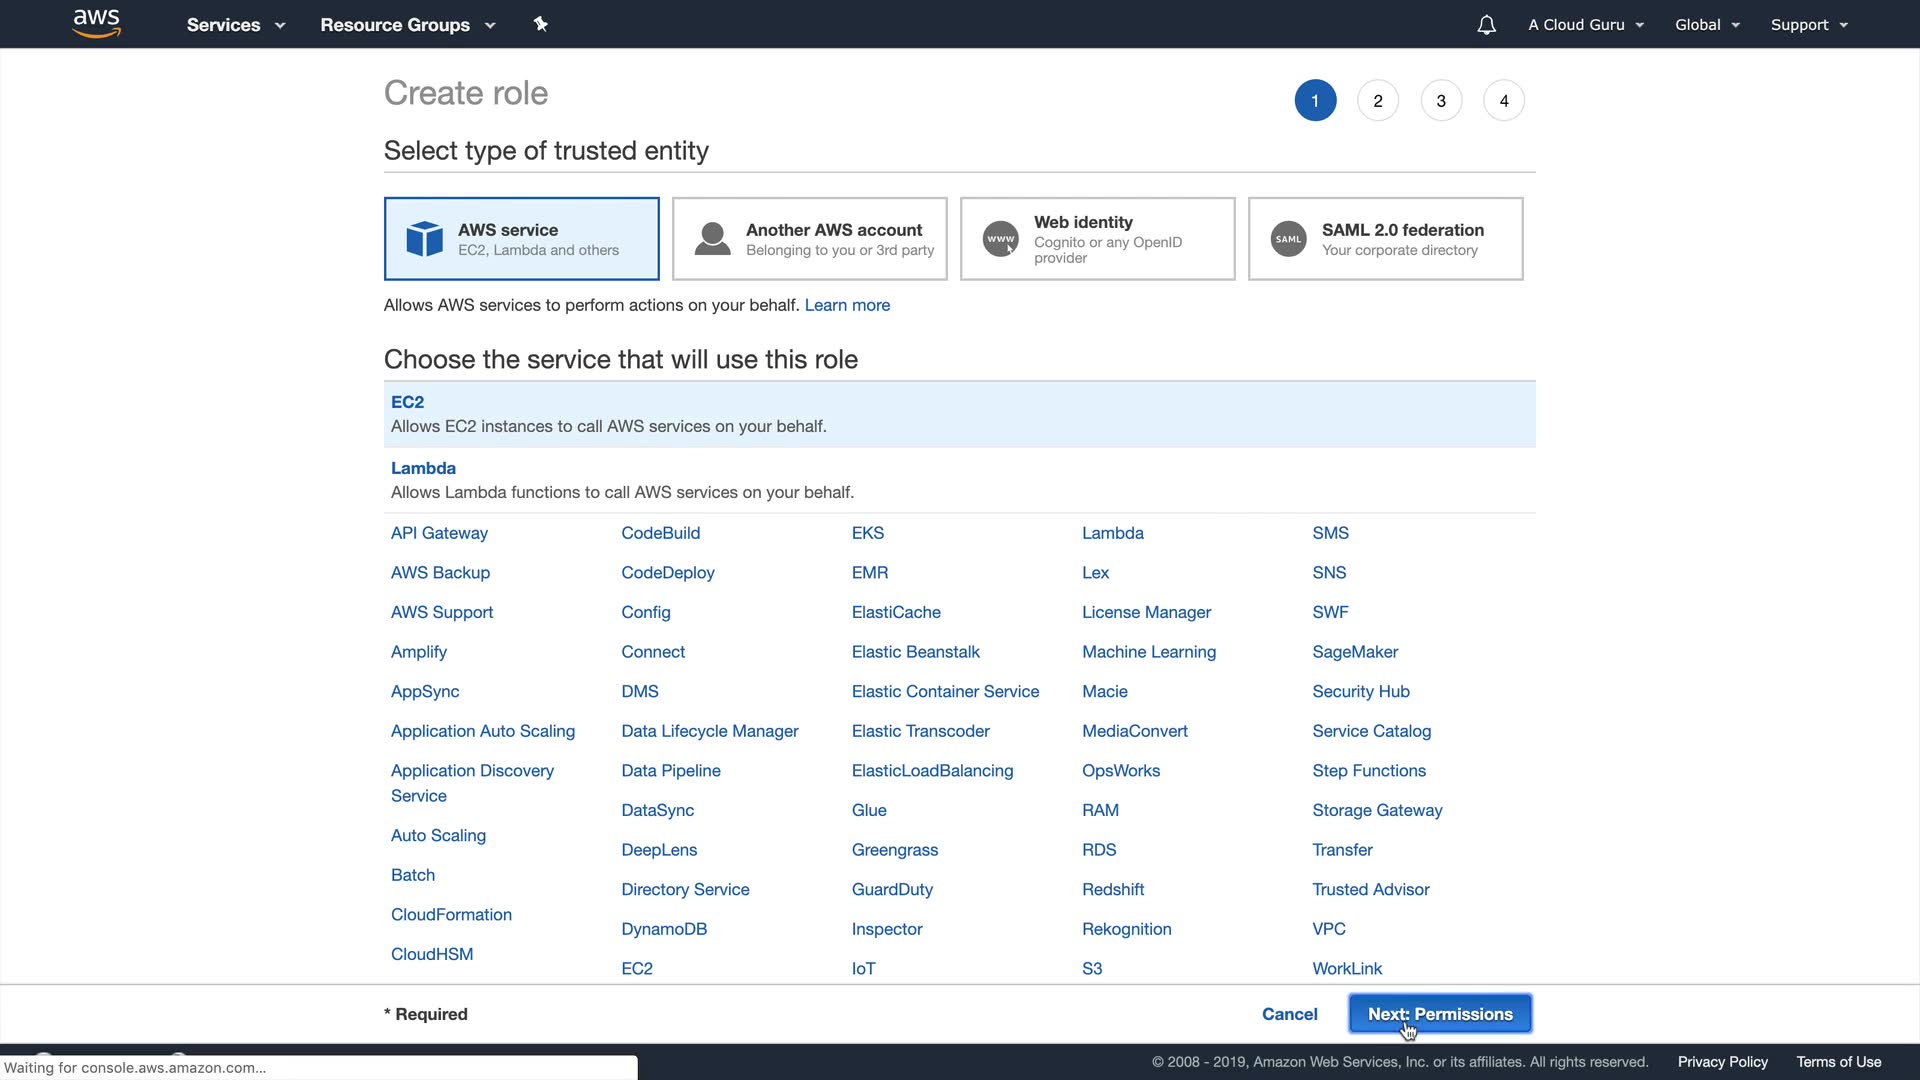Viewport: 1920px width, 1080px height.
Task: Click the Cancel button
Action: 1289,1014
